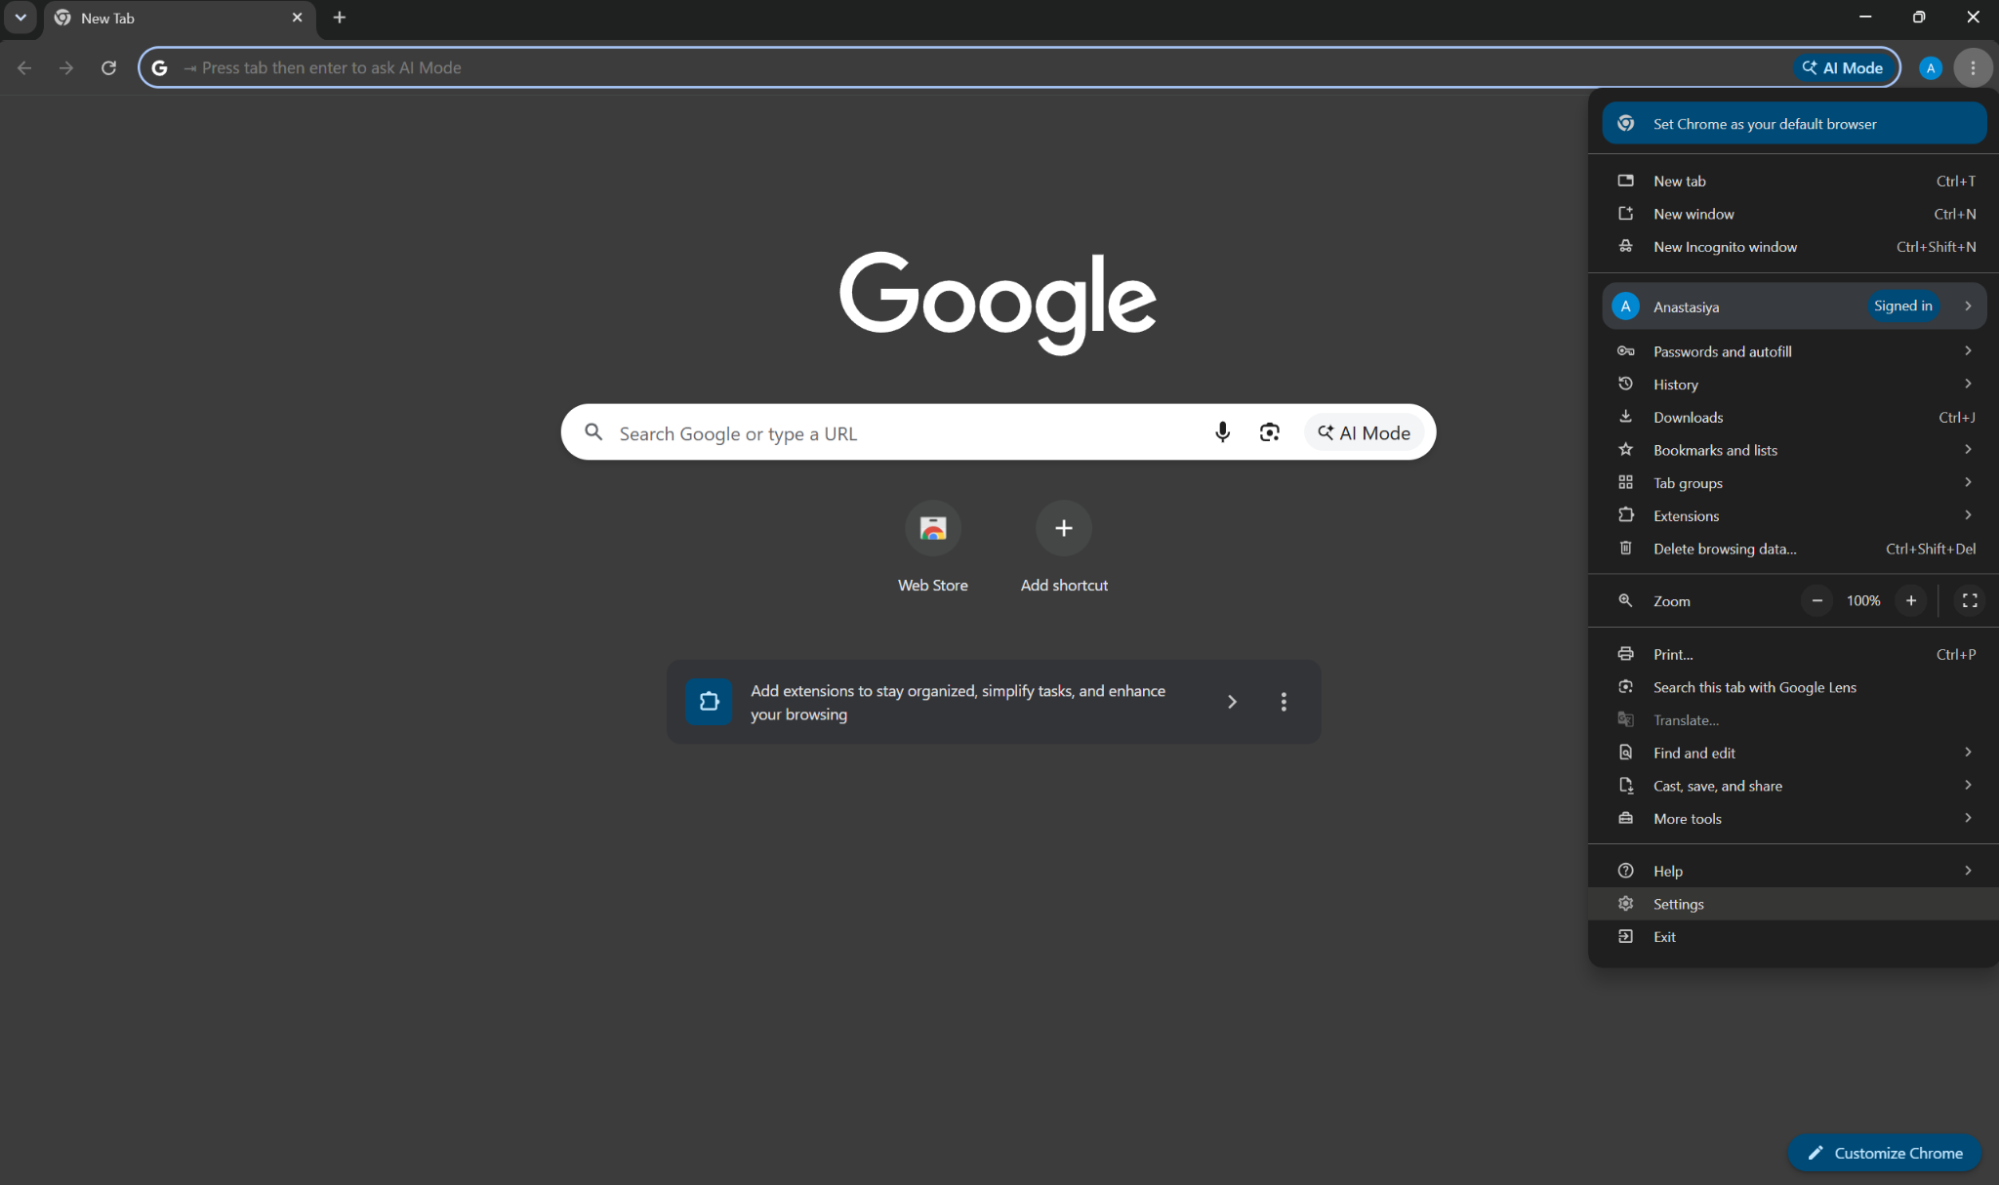
Task: Expand Bookmarks and lists submenu
Action: click(1794, 450)
